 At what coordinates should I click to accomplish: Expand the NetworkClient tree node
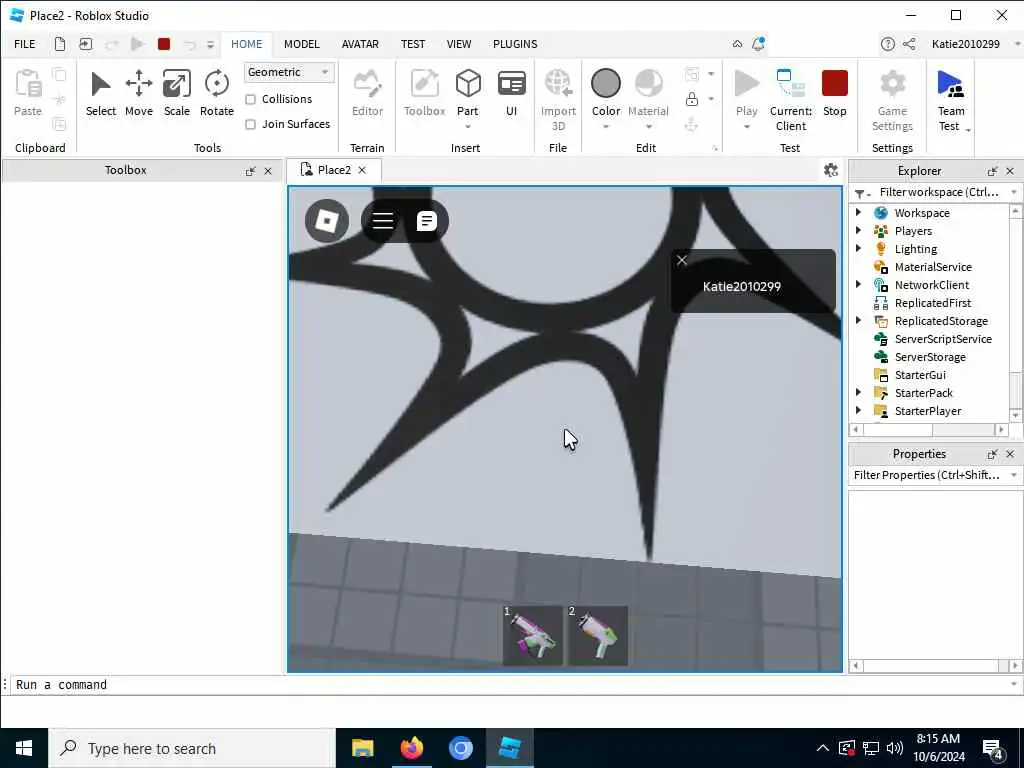859,284
